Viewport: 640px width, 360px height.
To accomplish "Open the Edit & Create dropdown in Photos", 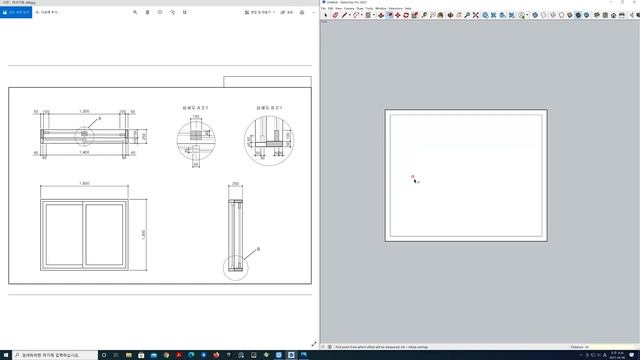I will pos(260,12).
